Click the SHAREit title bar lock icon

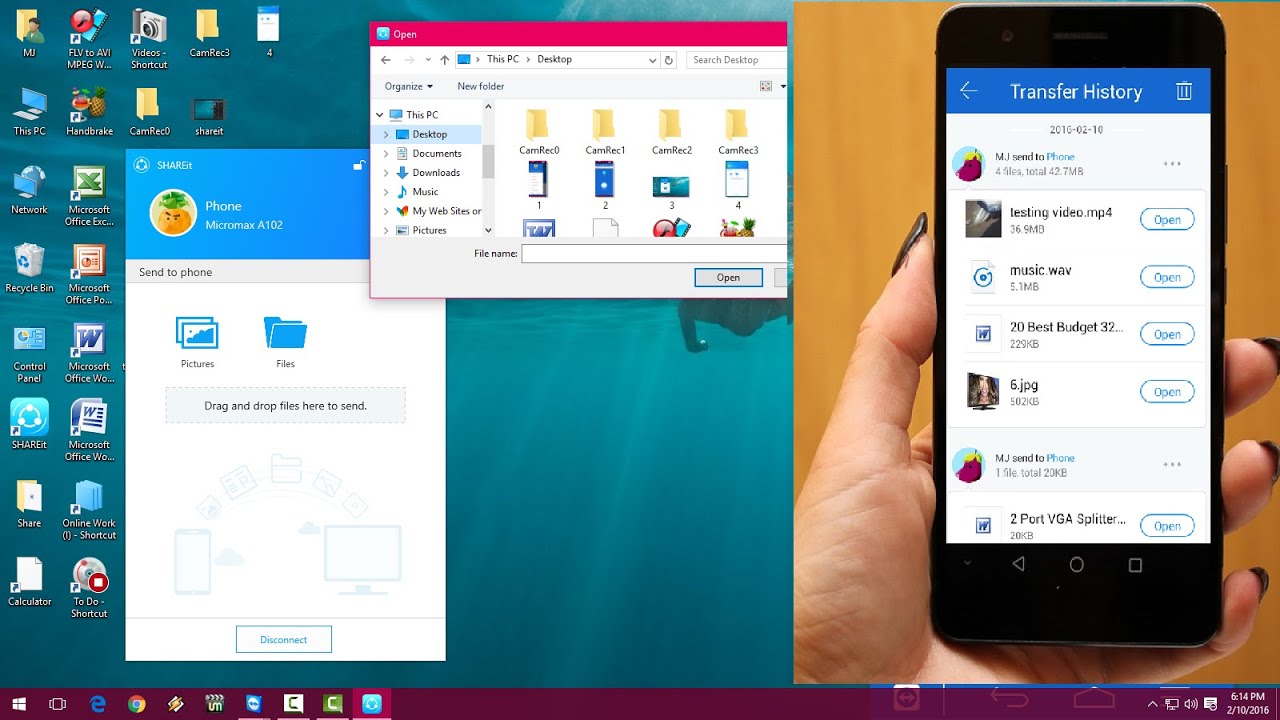point(359,165)
